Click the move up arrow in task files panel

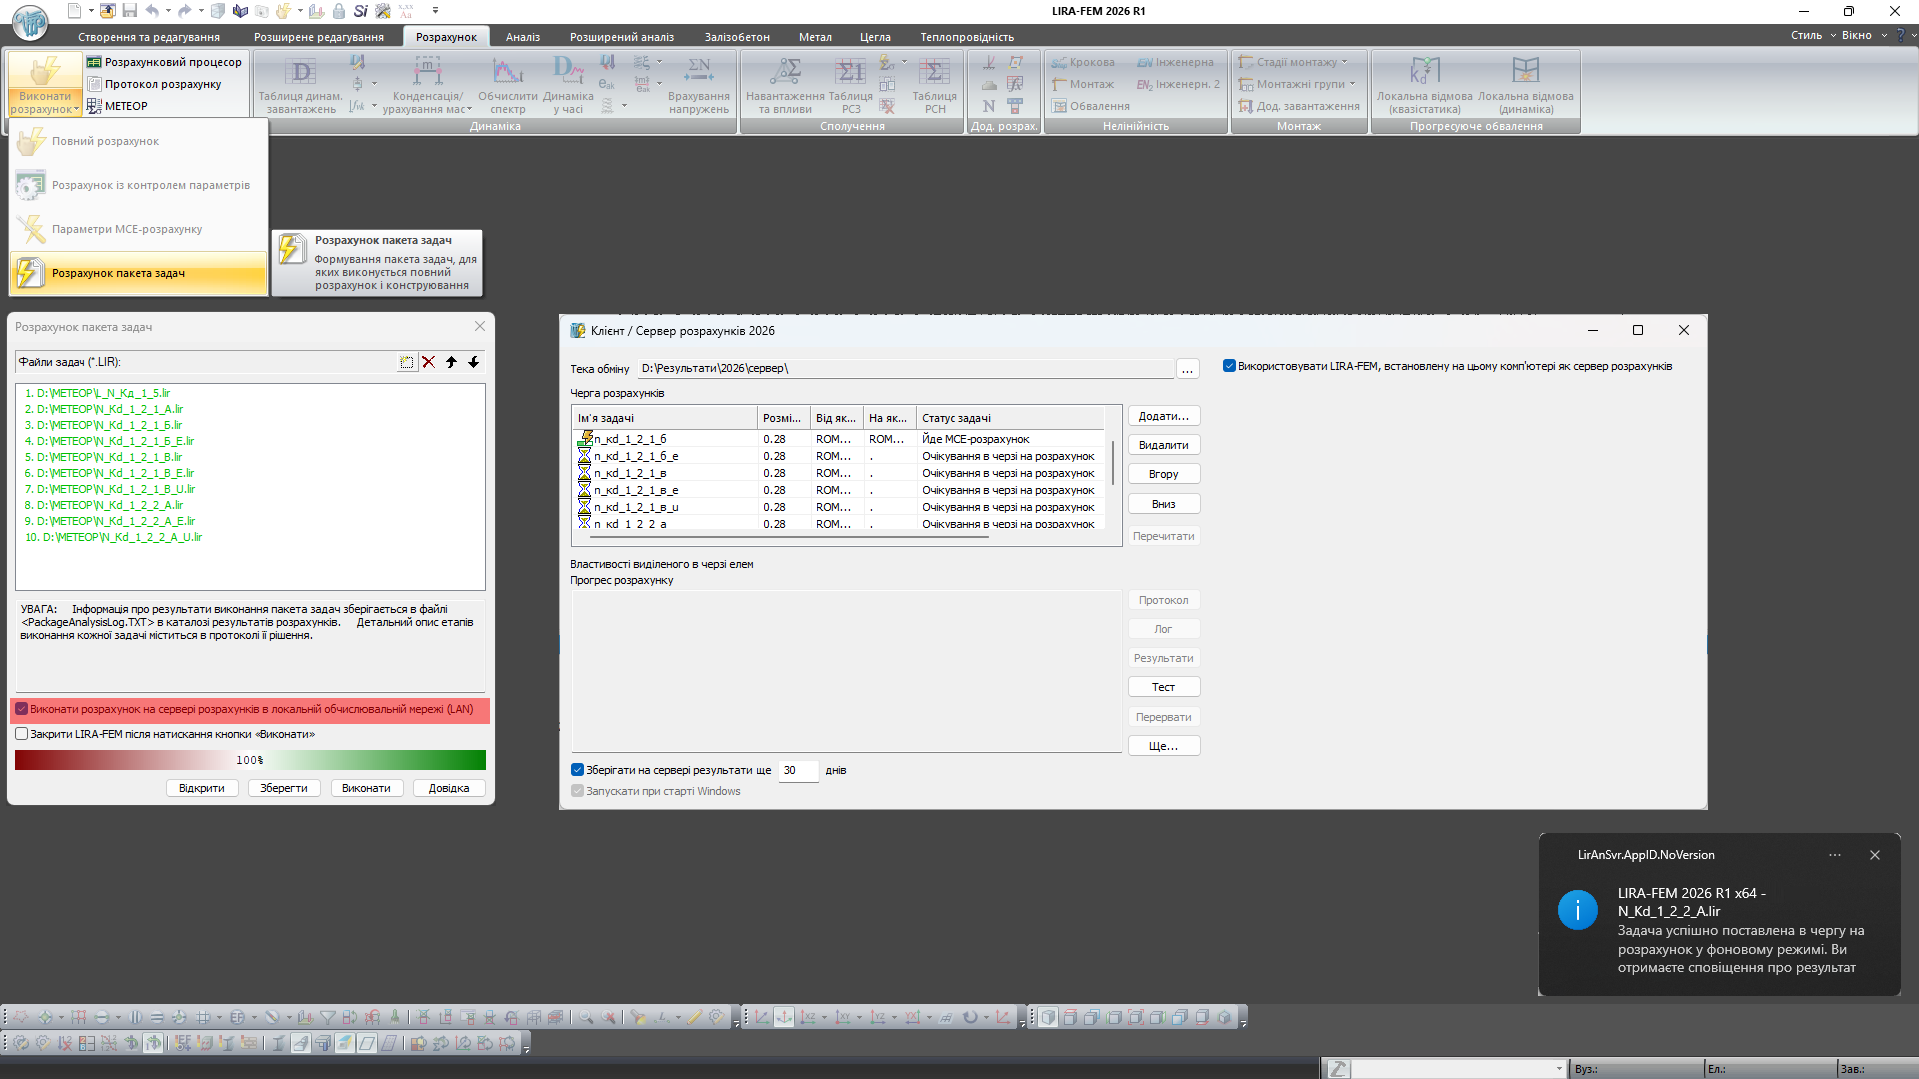[451, 362]
